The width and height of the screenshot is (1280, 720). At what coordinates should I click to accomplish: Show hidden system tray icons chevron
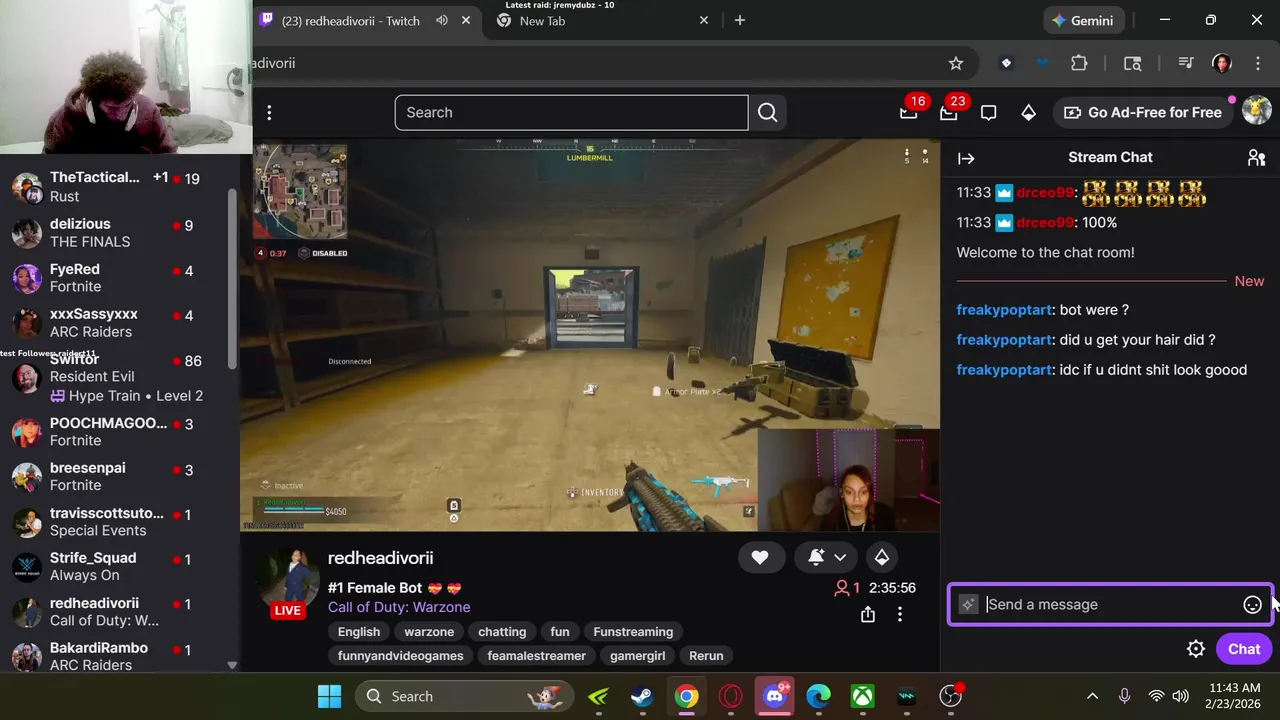(1092, 696)
